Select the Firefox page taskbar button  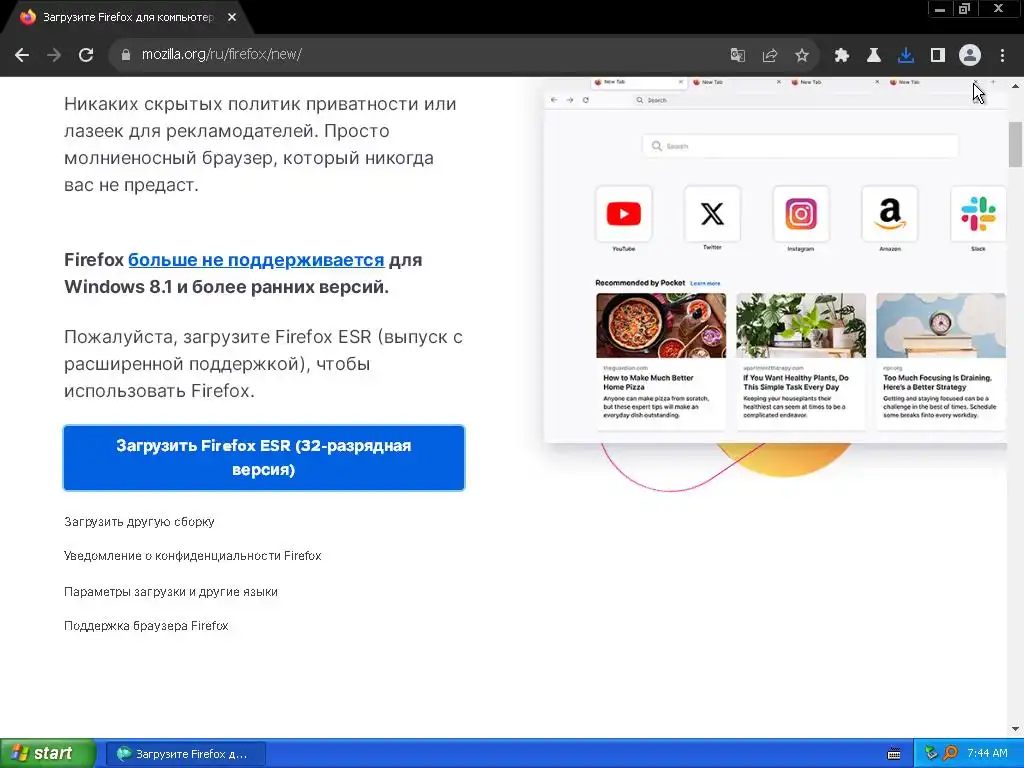click(x=185, y=754)
